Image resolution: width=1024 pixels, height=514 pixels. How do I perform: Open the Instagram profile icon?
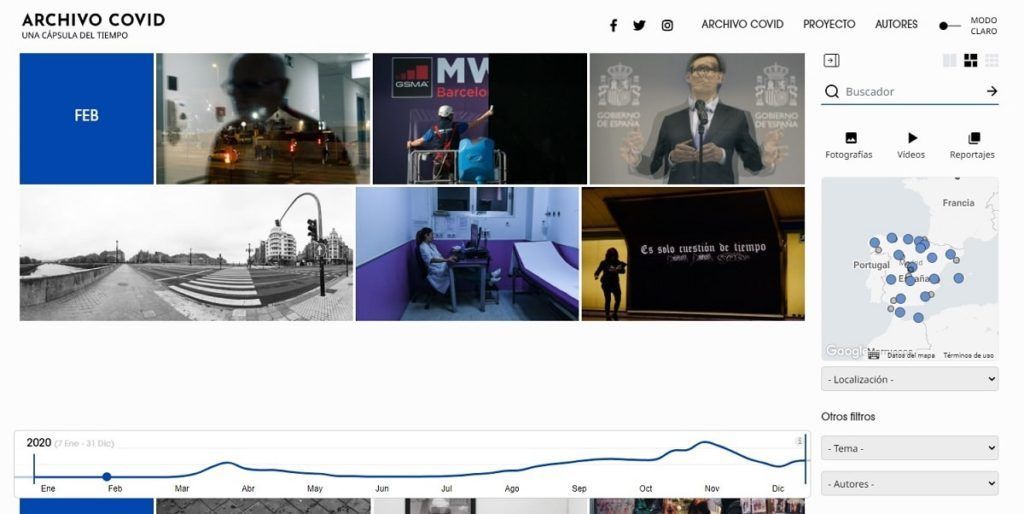pyautogui.click(x=667, y=25)
